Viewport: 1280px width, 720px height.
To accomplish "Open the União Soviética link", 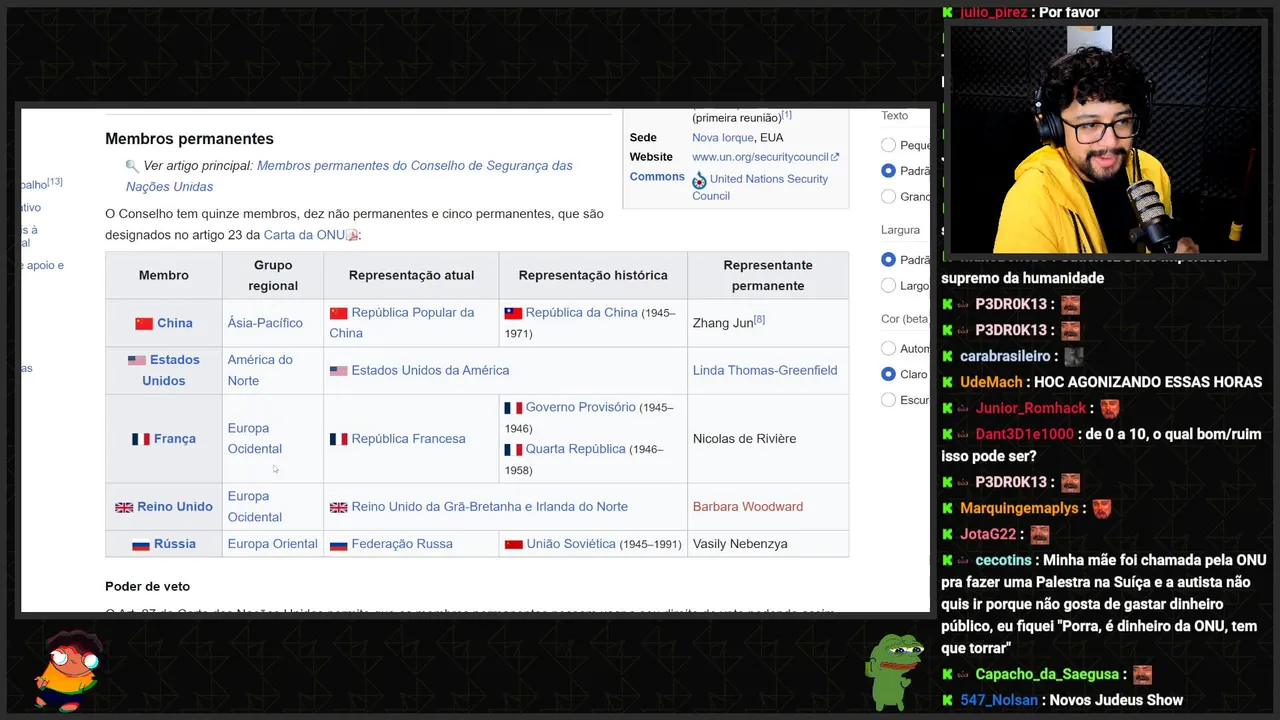I will click(571, 544).
